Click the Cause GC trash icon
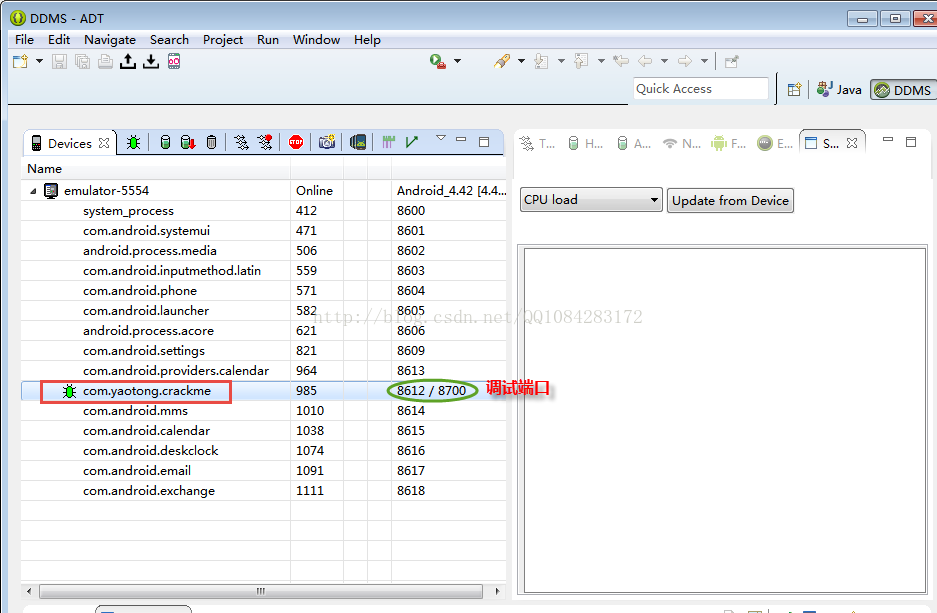This screenshot has height=613, width=937. [212, 142]
